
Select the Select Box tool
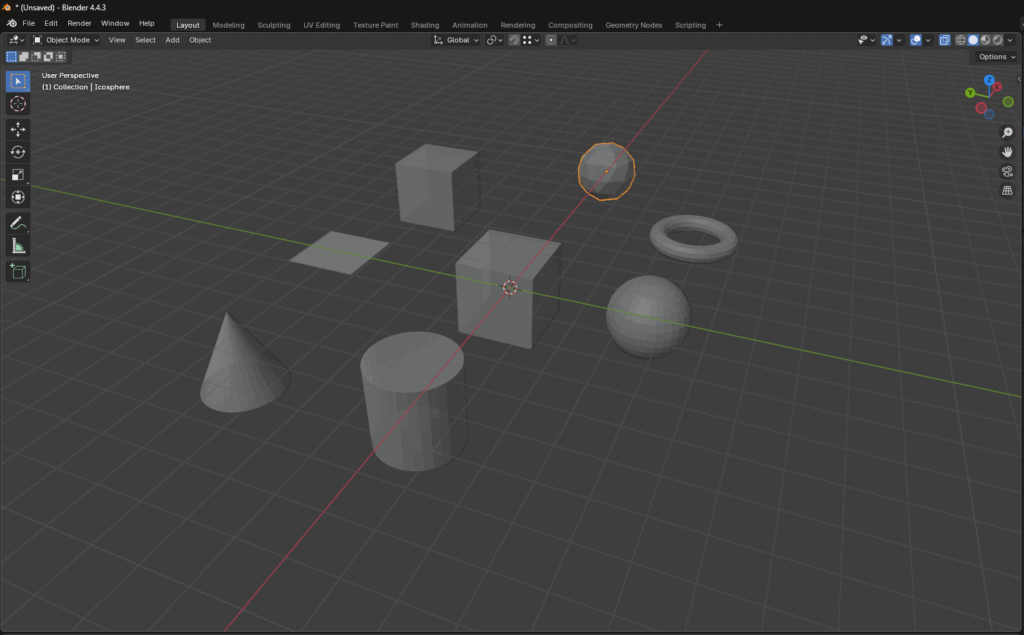click(18, 81)
